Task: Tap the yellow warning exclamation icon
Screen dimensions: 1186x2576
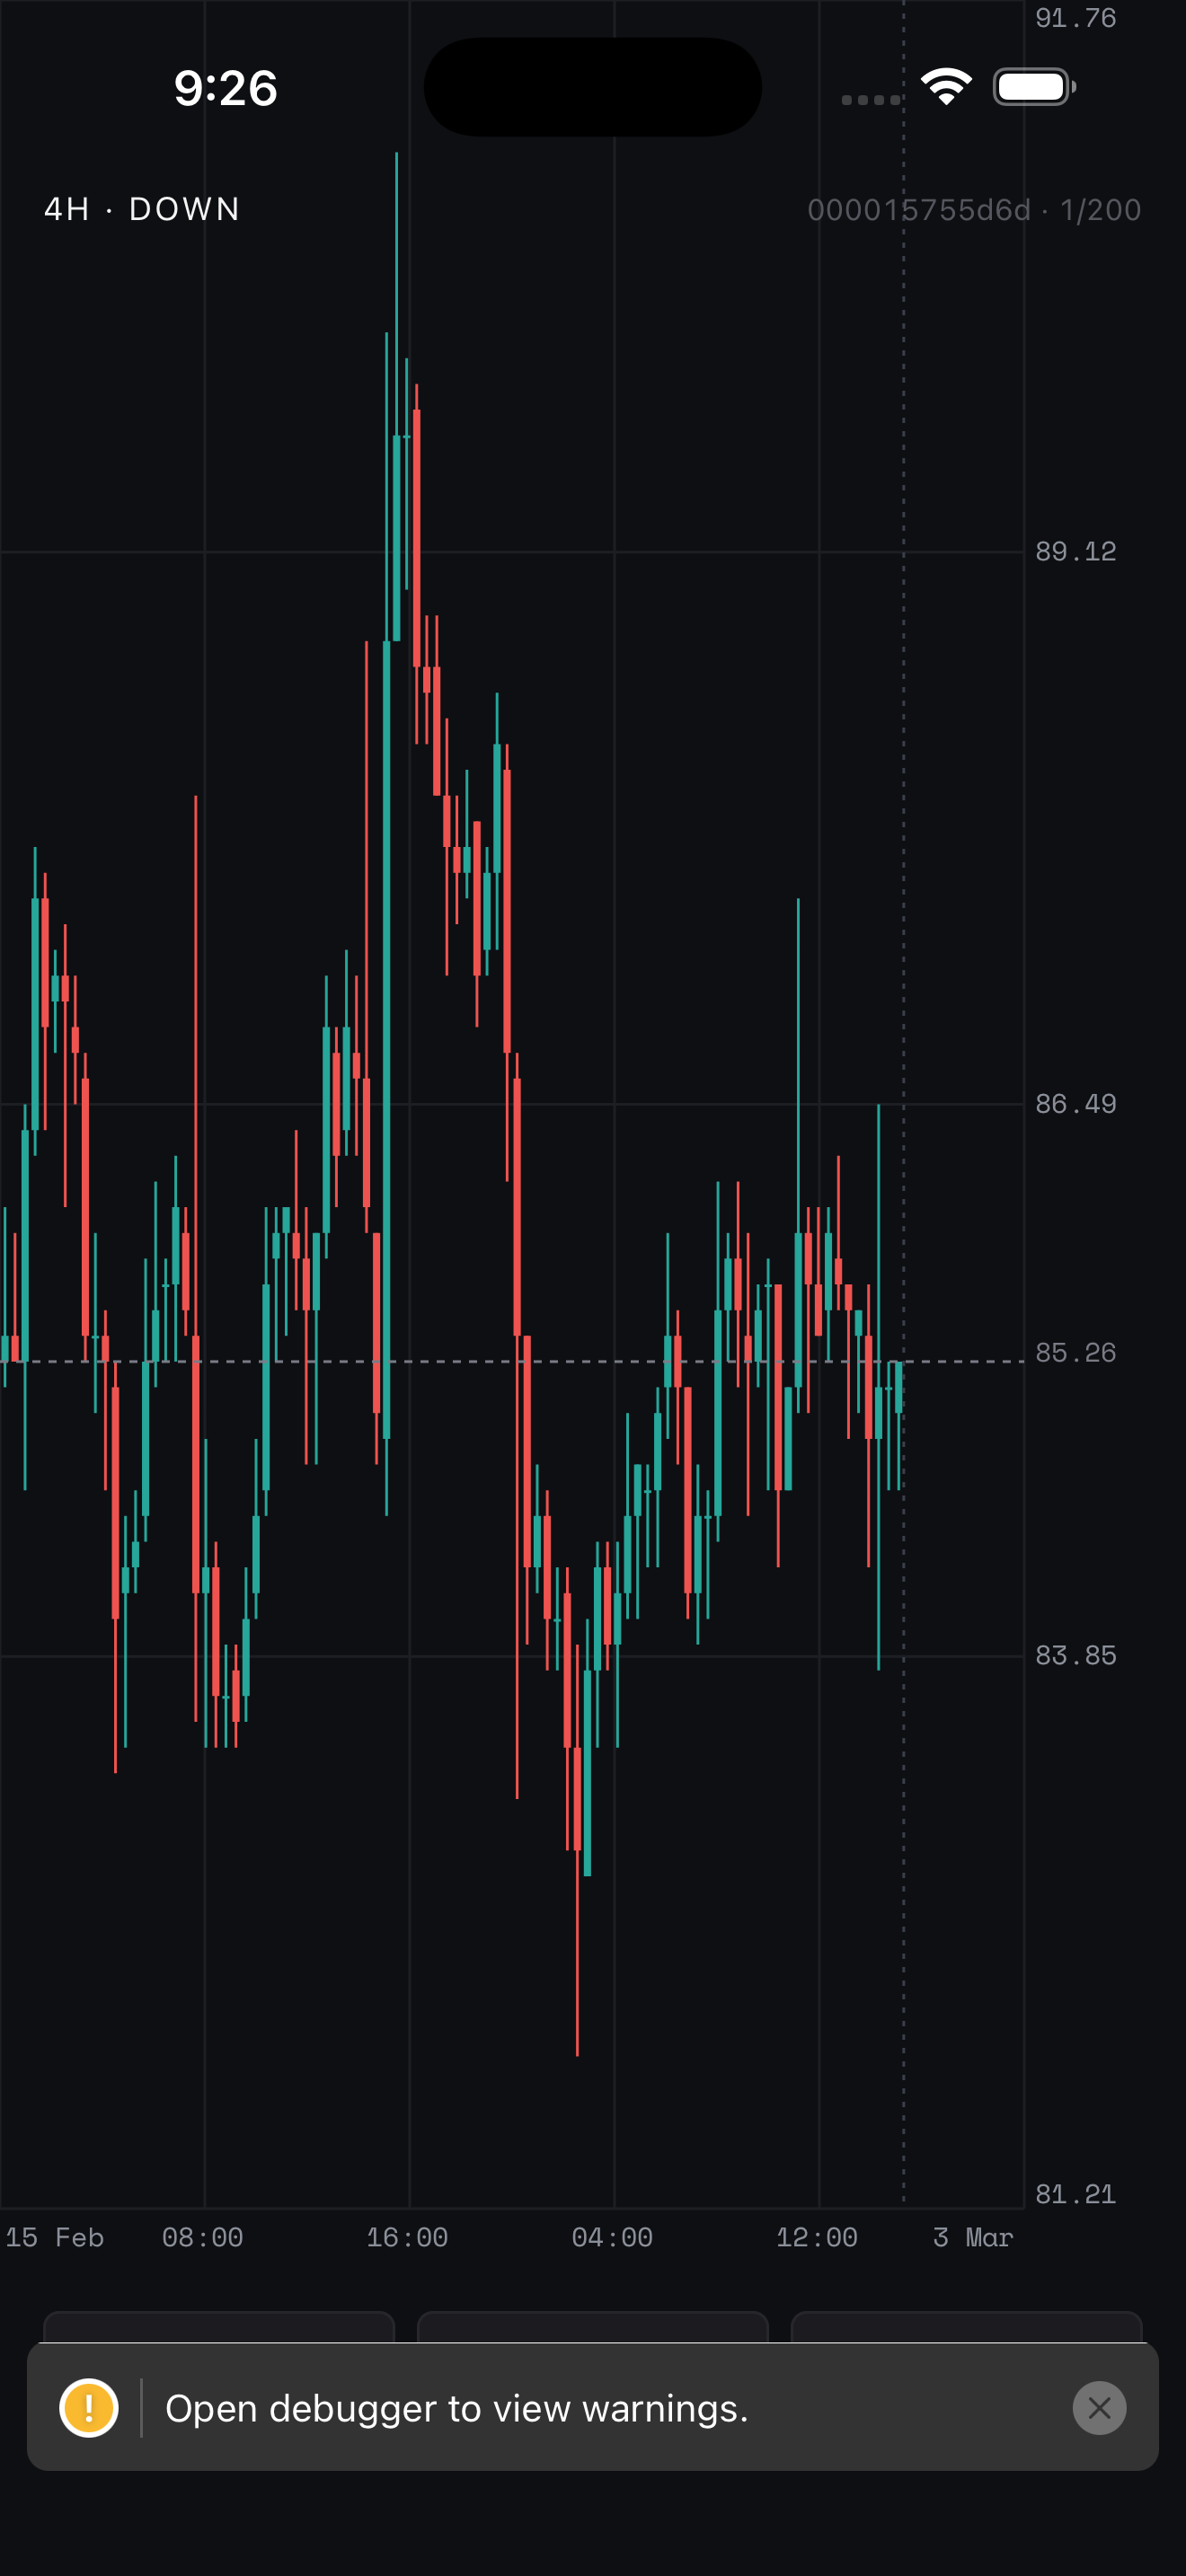Action: (89, 2408)
